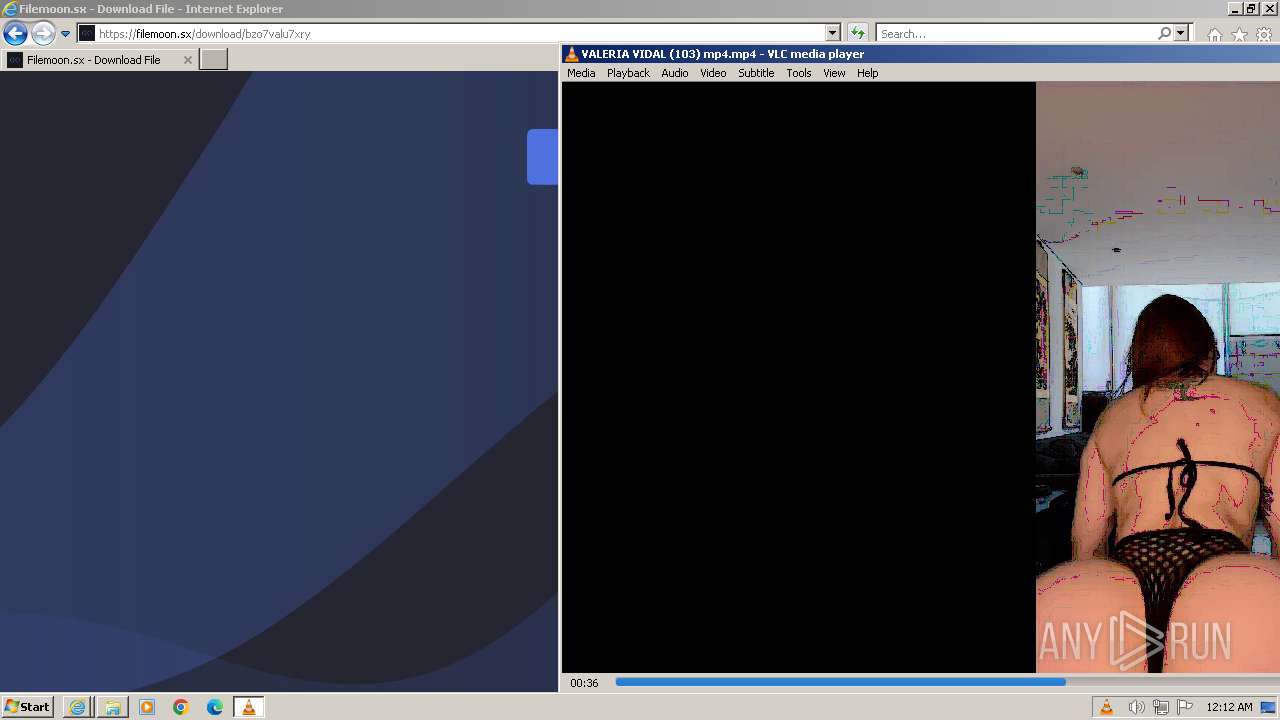Screen dimensions: 1280x720
Task: Open the VLC Help menu
Action: click(867, 73)
